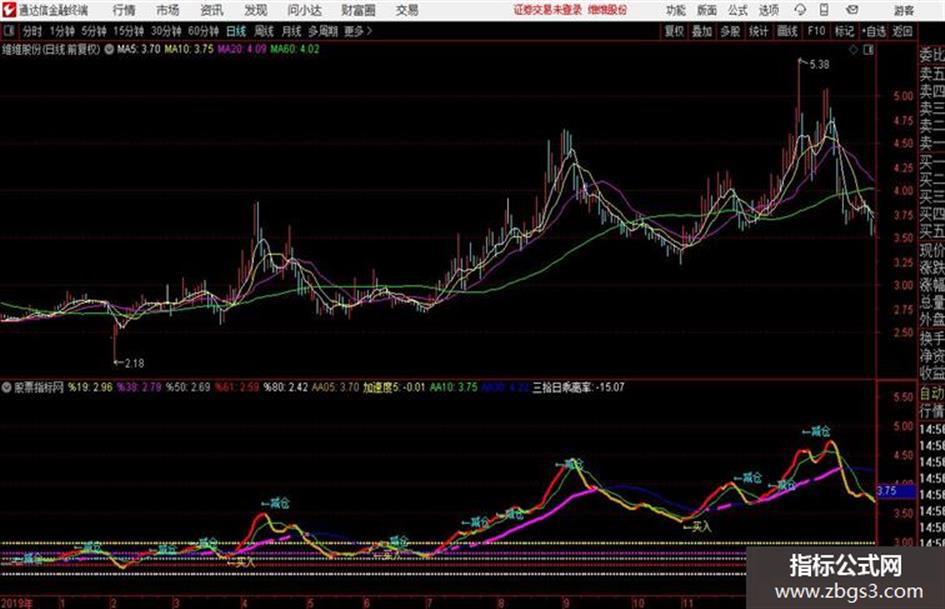This screenshot has height=609, width=945.
Task: Open the 行情 menu
Action: click(x=124, y=10)
